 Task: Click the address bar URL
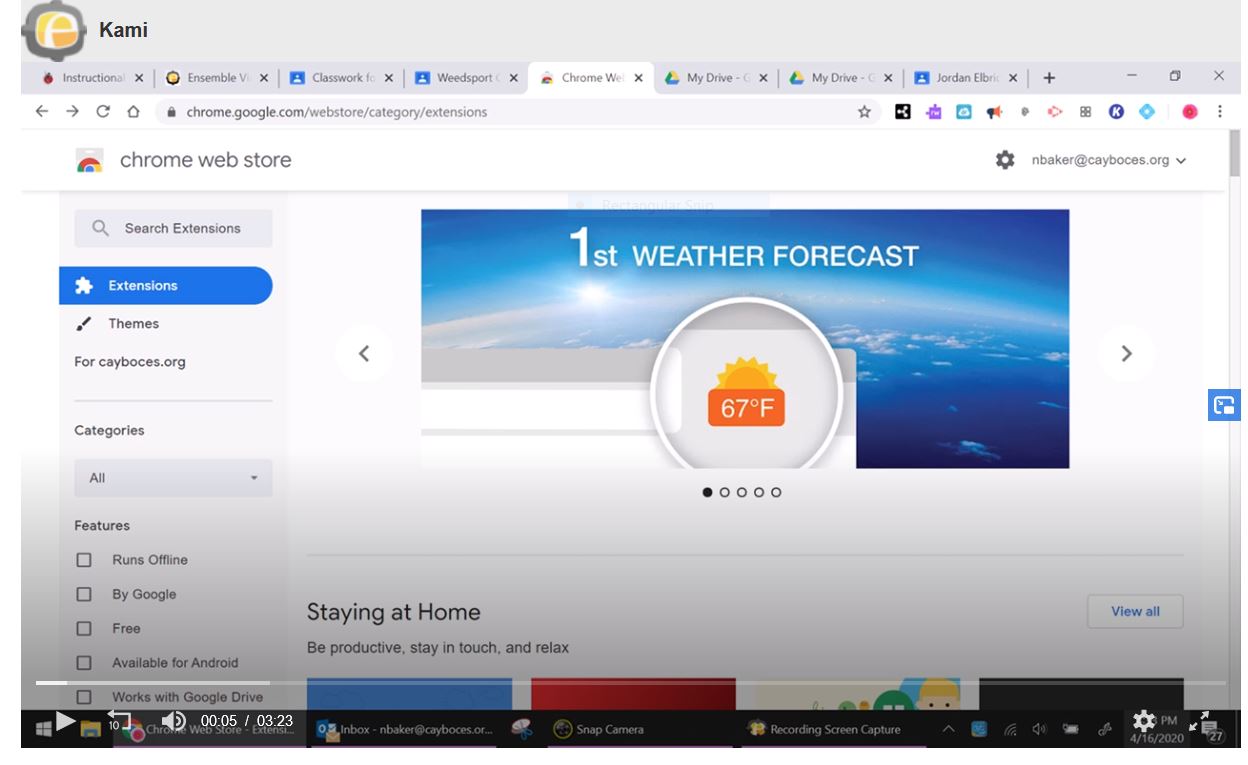(x=337, y=112)
